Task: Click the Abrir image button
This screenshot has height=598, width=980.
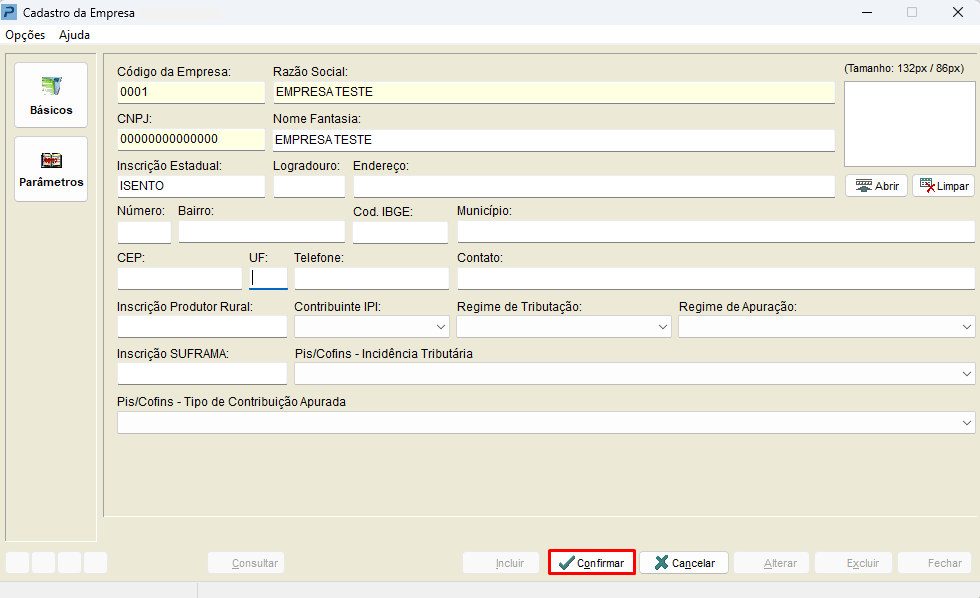Action: pos(876,186)
